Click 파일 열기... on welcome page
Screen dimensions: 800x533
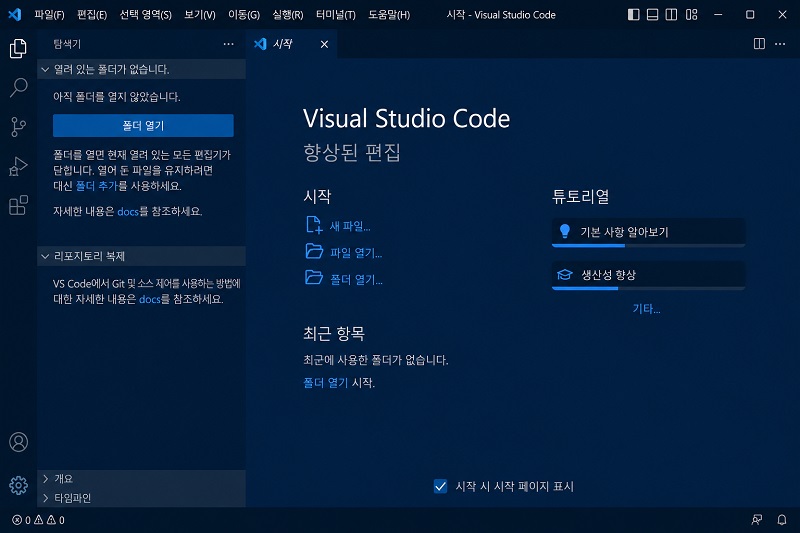pos(344,252)
